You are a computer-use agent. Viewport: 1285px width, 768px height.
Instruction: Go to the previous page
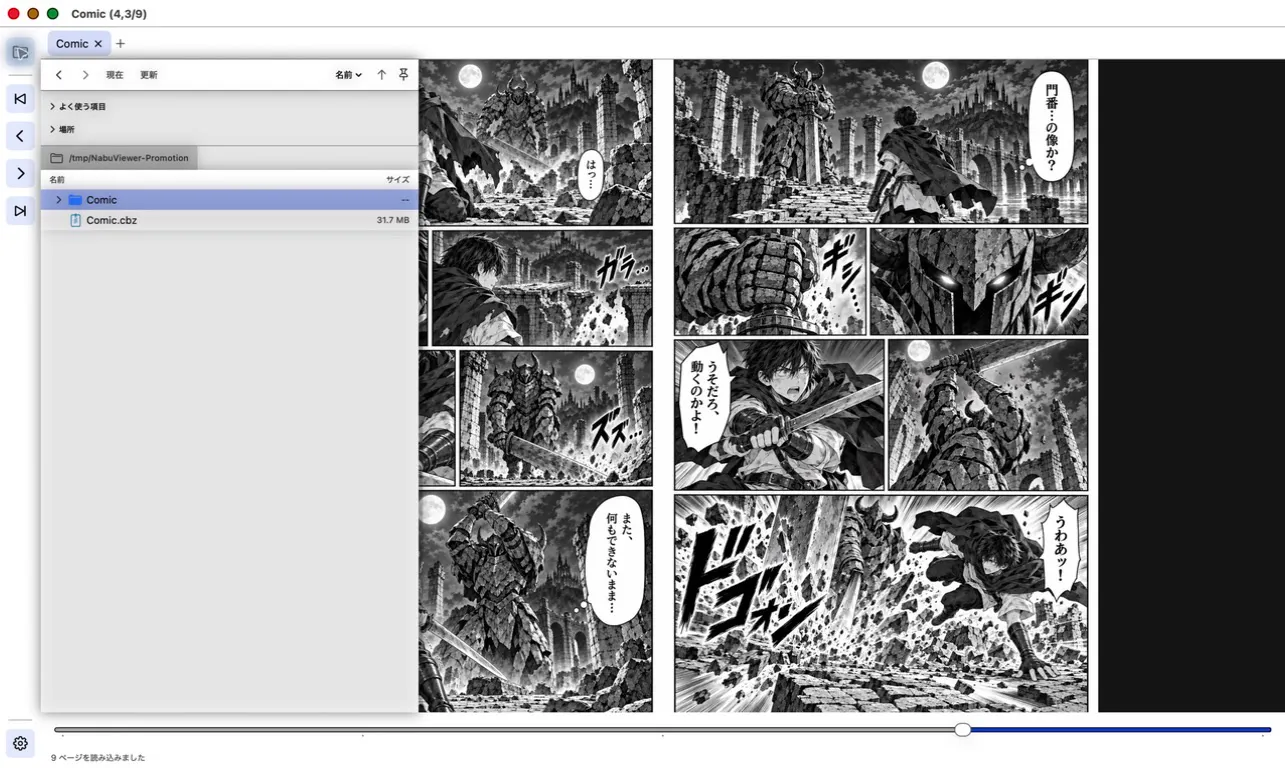click(20, 136)
